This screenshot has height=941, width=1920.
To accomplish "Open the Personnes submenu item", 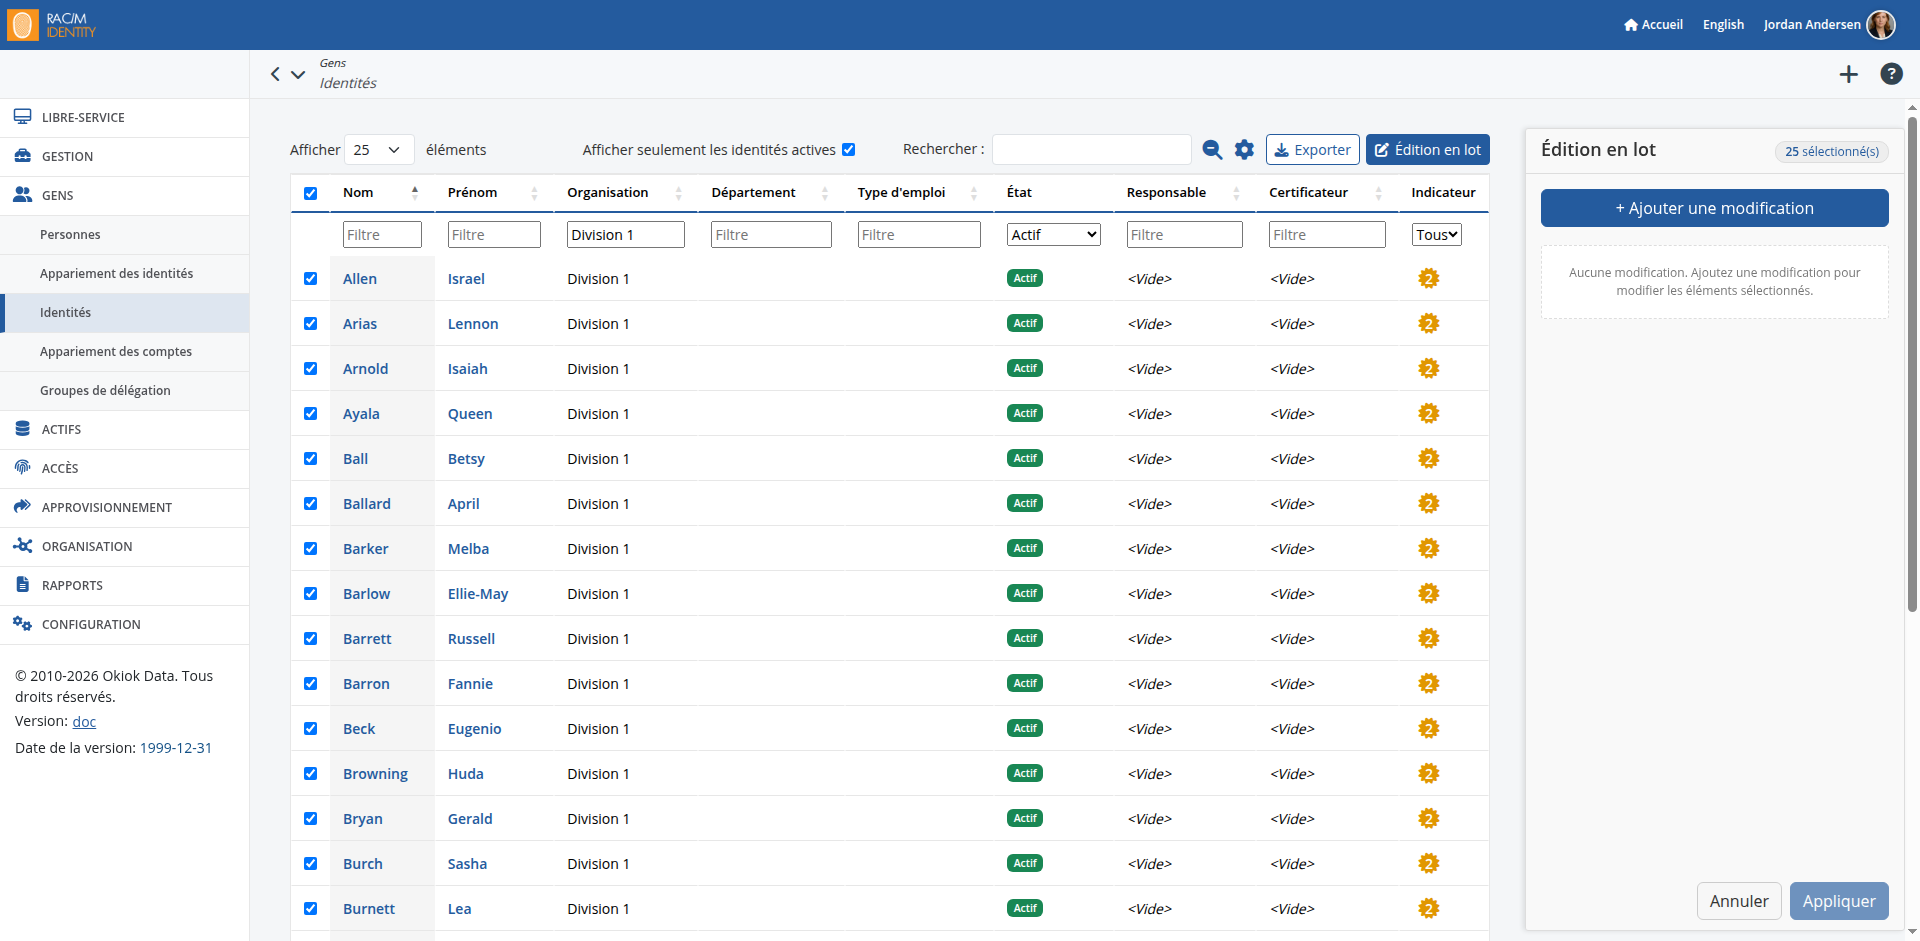I will click(125, 235).
